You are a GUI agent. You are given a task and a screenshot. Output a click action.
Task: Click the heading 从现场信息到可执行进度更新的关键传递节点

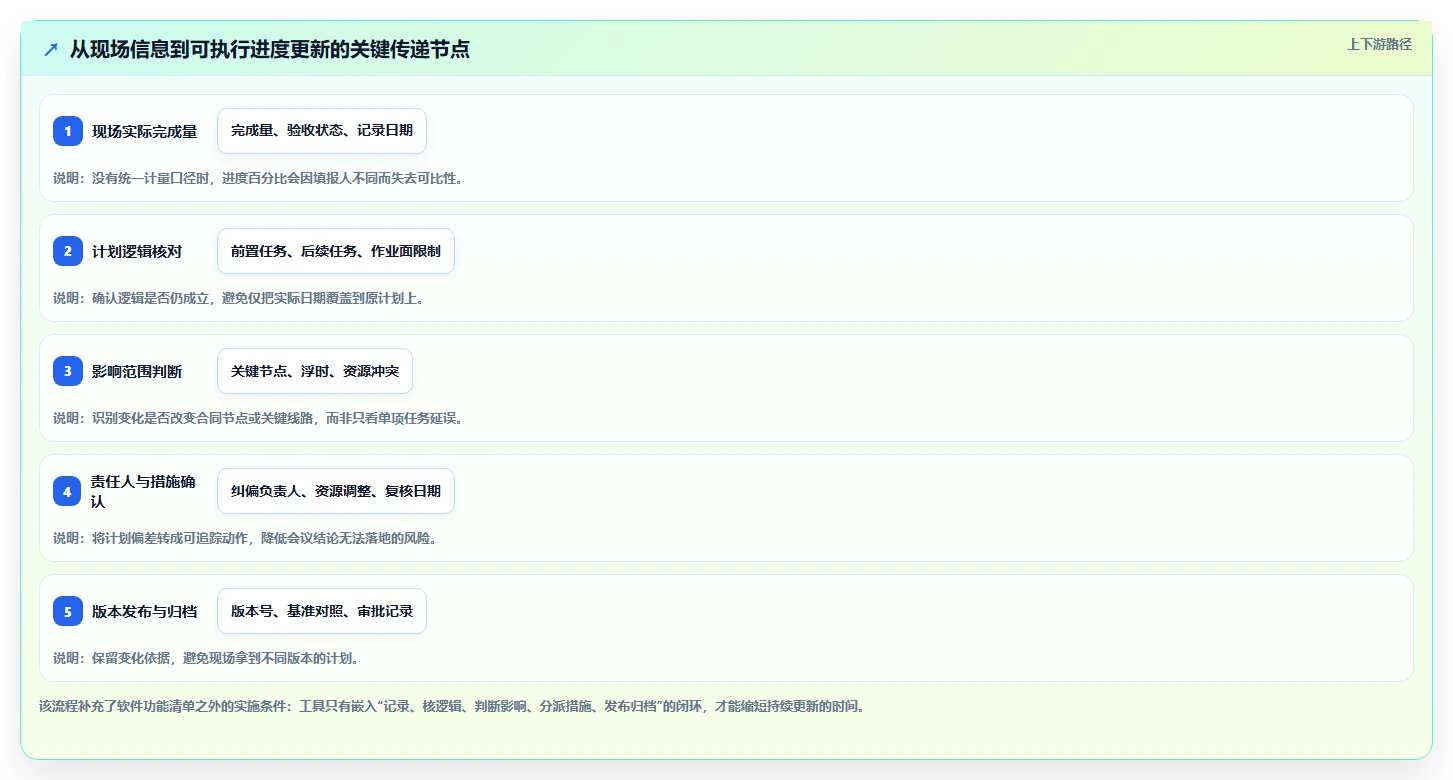(270, 49)
